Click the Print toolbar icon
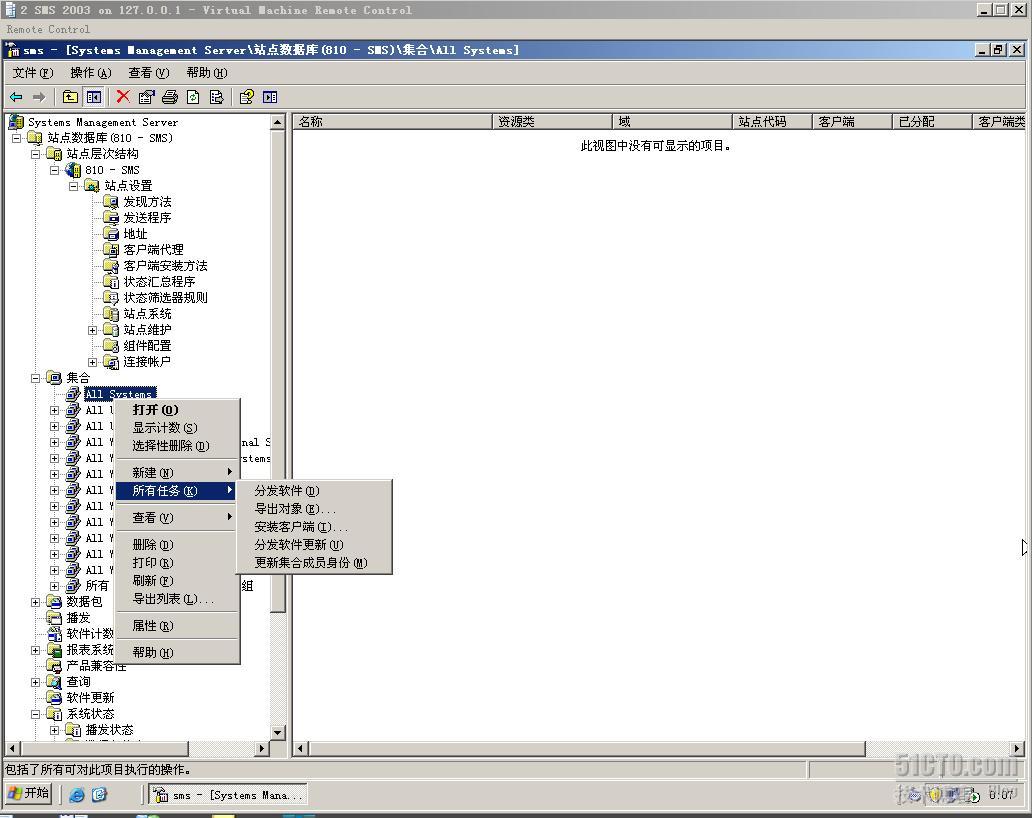1032x818 pixels. tap(170, 97)
